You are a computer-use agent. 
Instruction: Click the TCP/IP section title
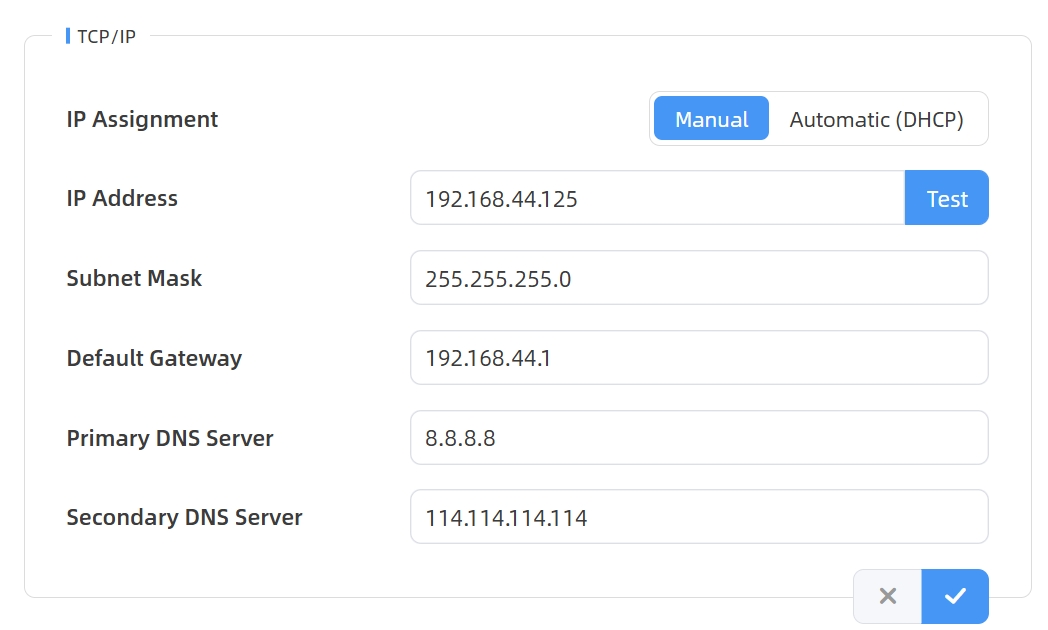tap(106, 37)
